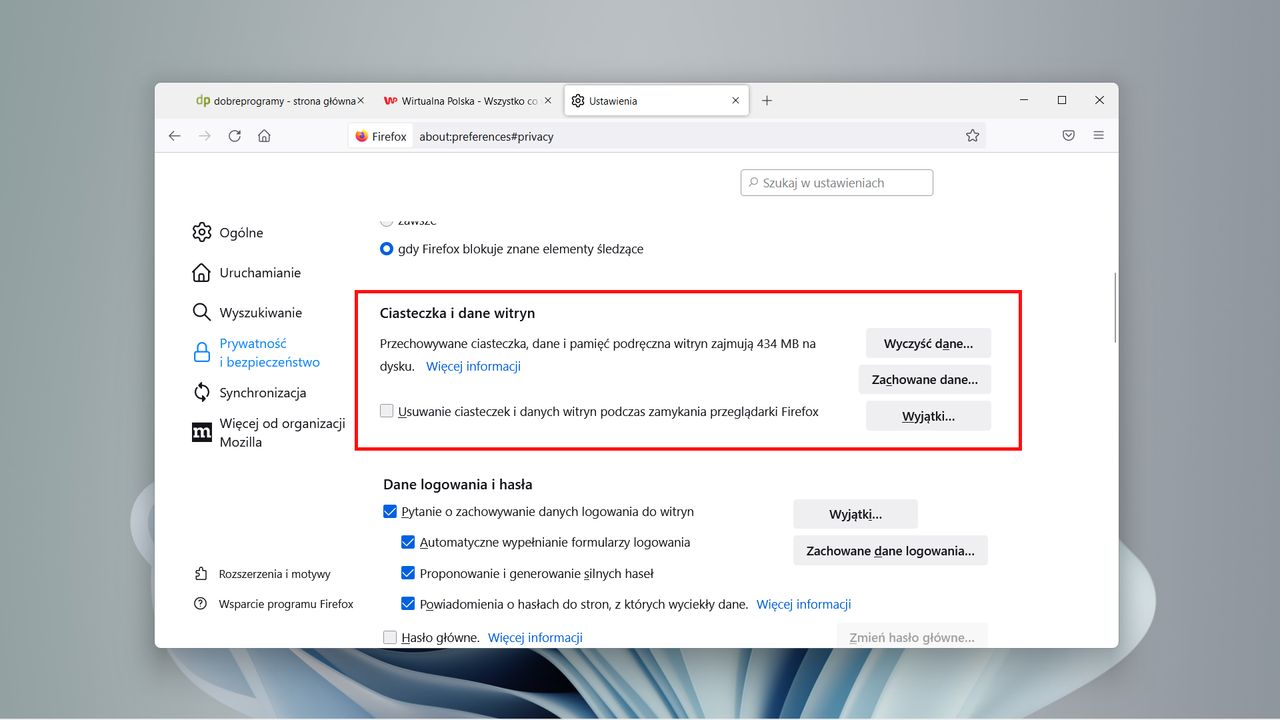1280x720 pixels.
Task: Open Więcej od organizacji Mozilla
Action: coord(268,433)
